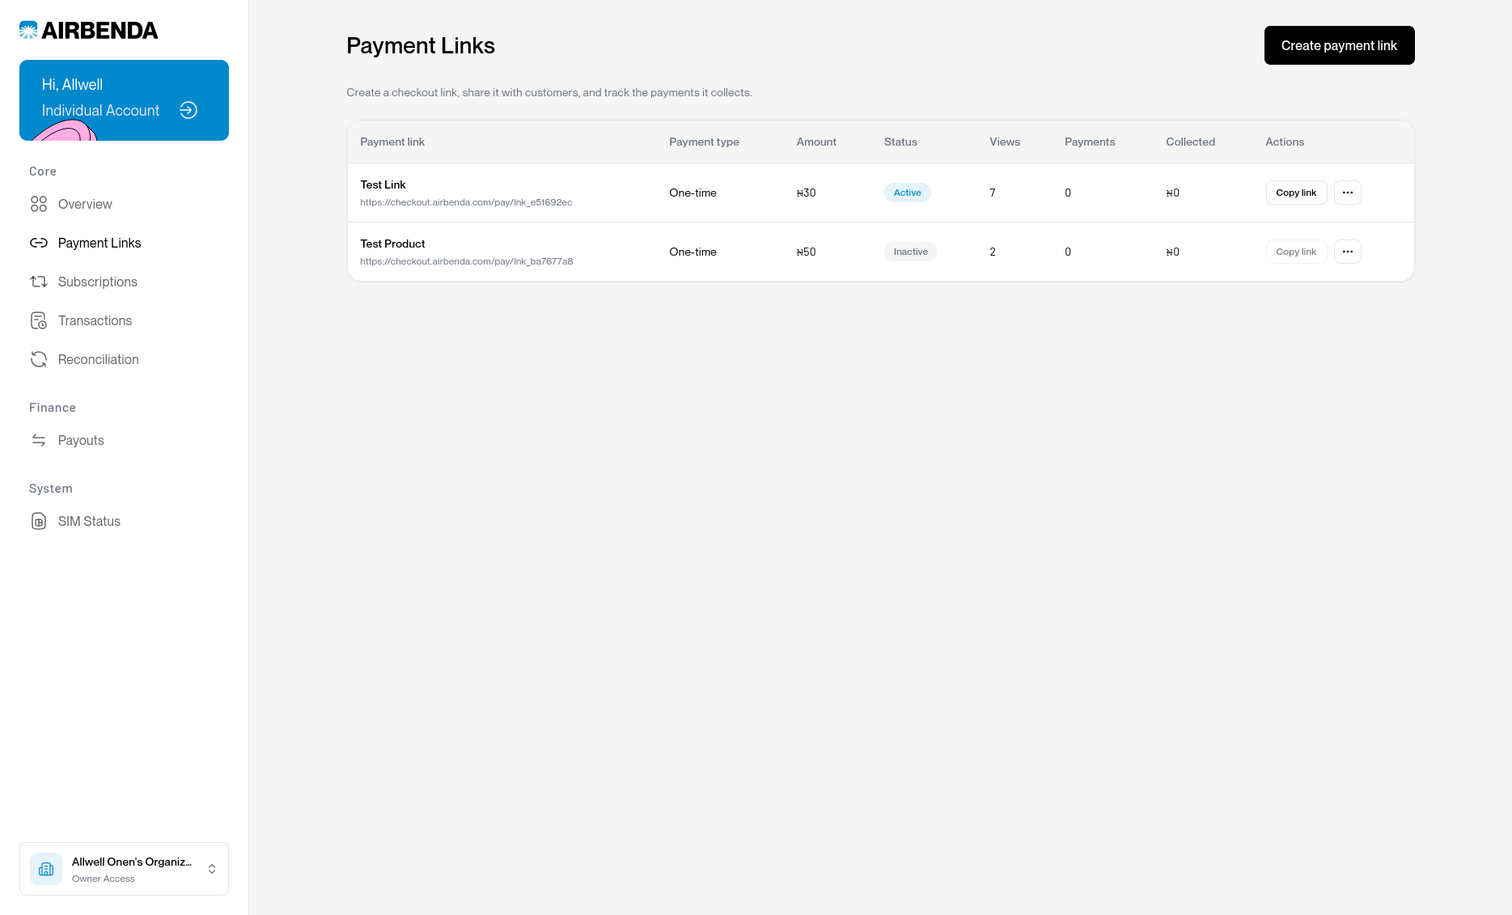Viewport: 1512px width, 915px height.
Task: Click Allwell Onen's Organization name
Action: pos(132,862)
